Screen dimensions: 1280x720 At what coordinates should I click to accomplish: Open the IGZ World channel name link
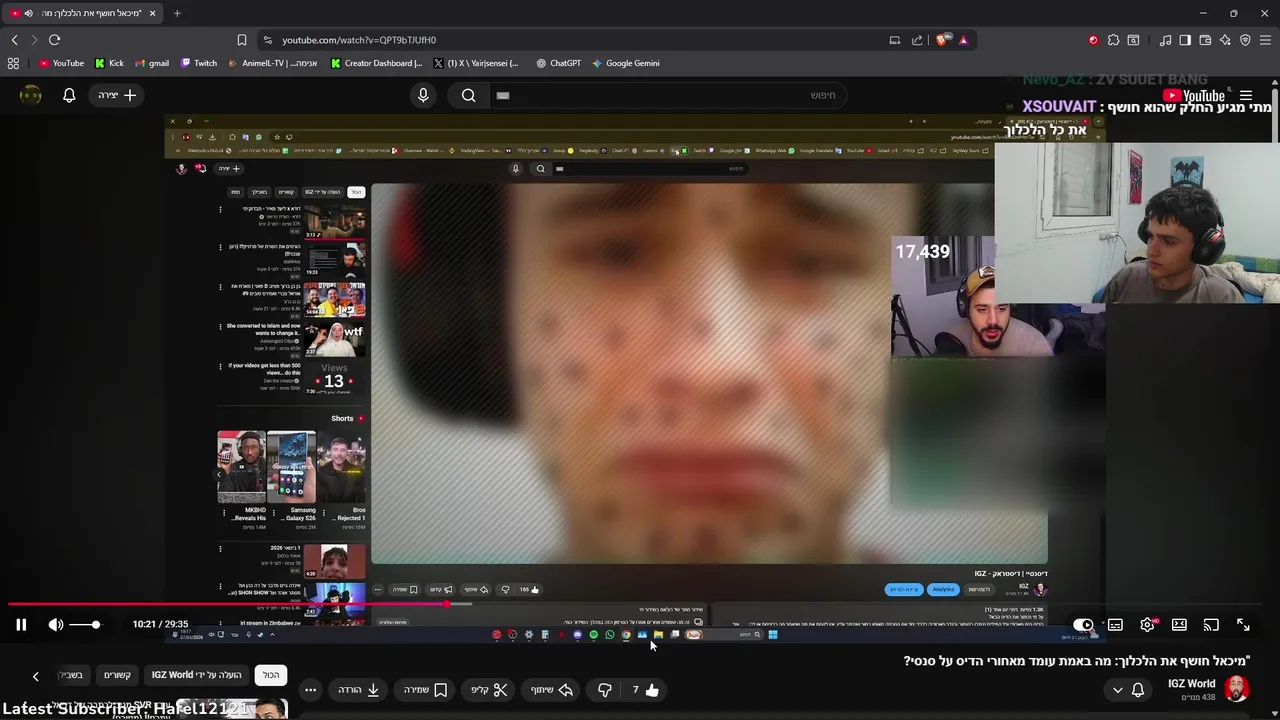click(1191, 684)
